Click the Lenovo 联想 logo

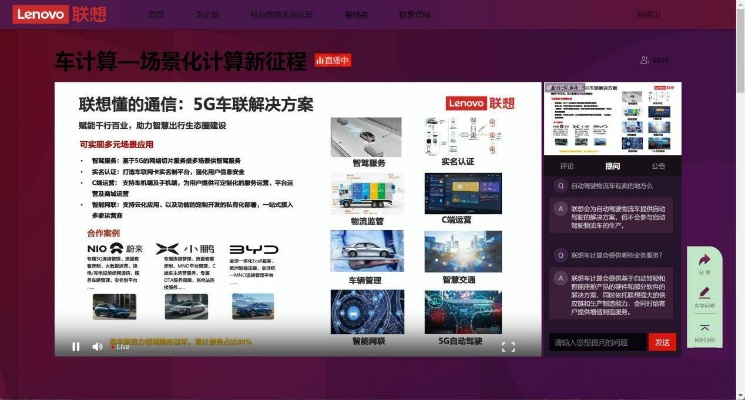[x=61, y=15]
